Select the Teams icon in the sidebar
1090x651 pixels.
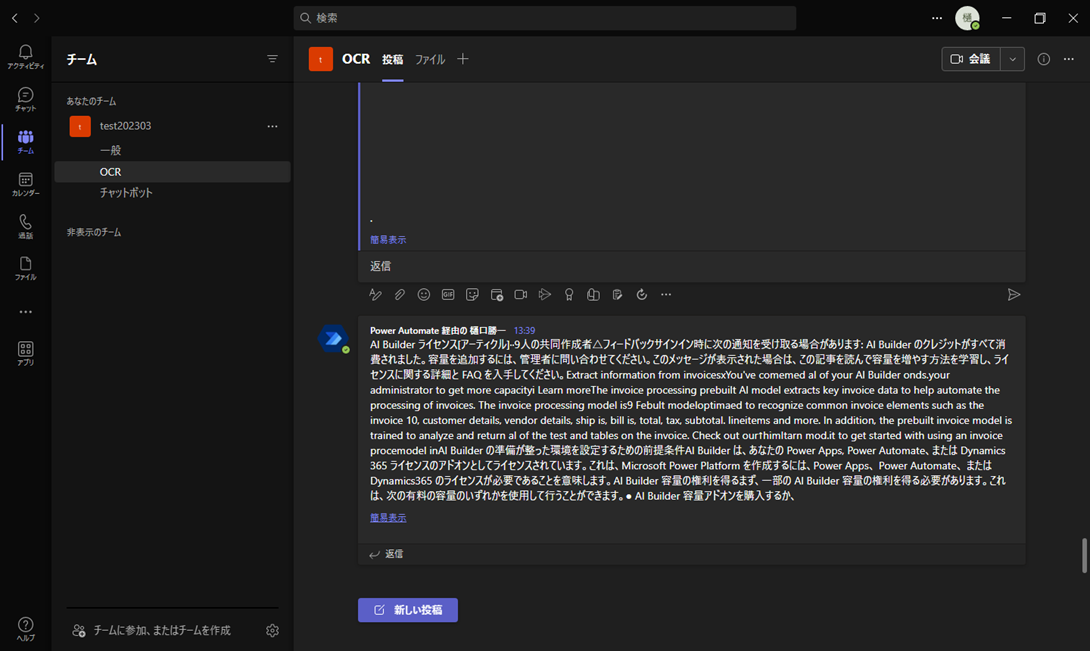pos(26,141)
